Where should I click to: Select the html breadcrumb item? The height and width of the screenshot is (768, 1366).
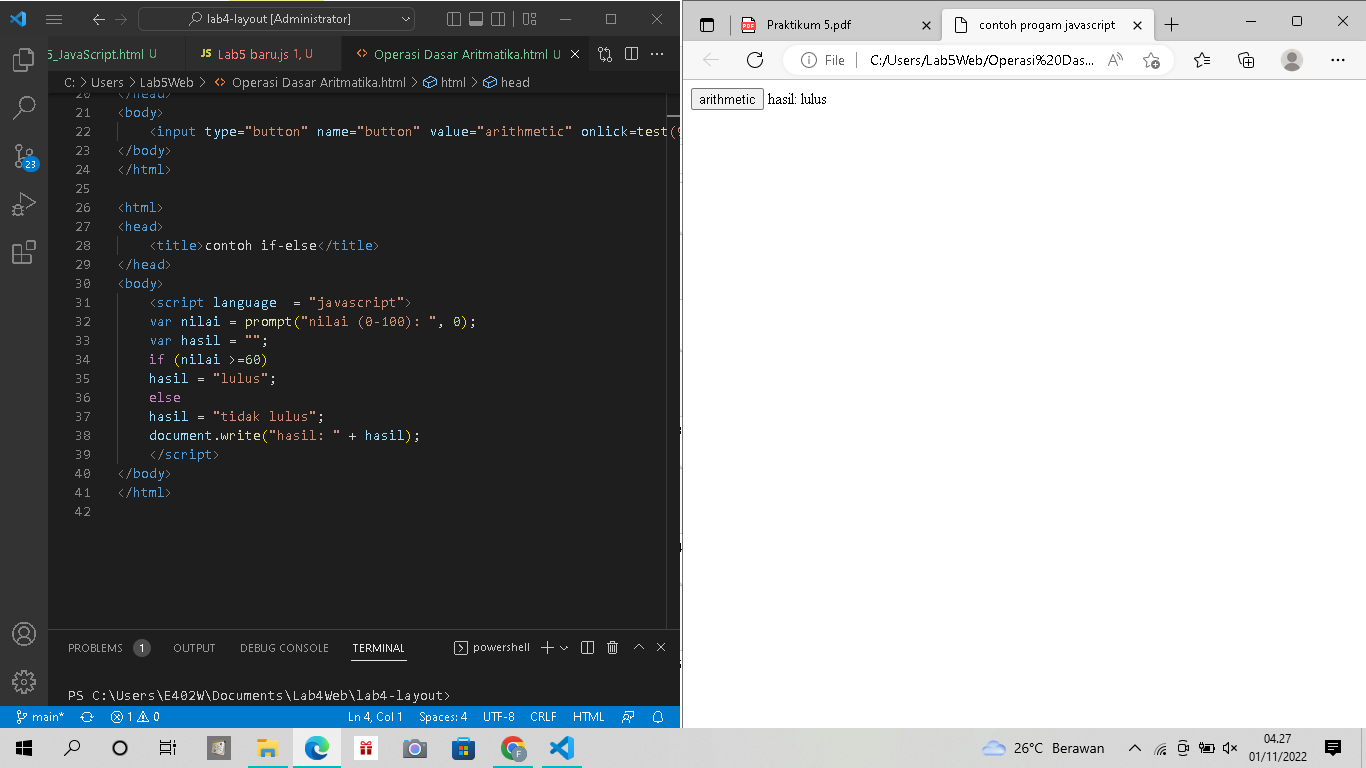[x=445, y=82]
